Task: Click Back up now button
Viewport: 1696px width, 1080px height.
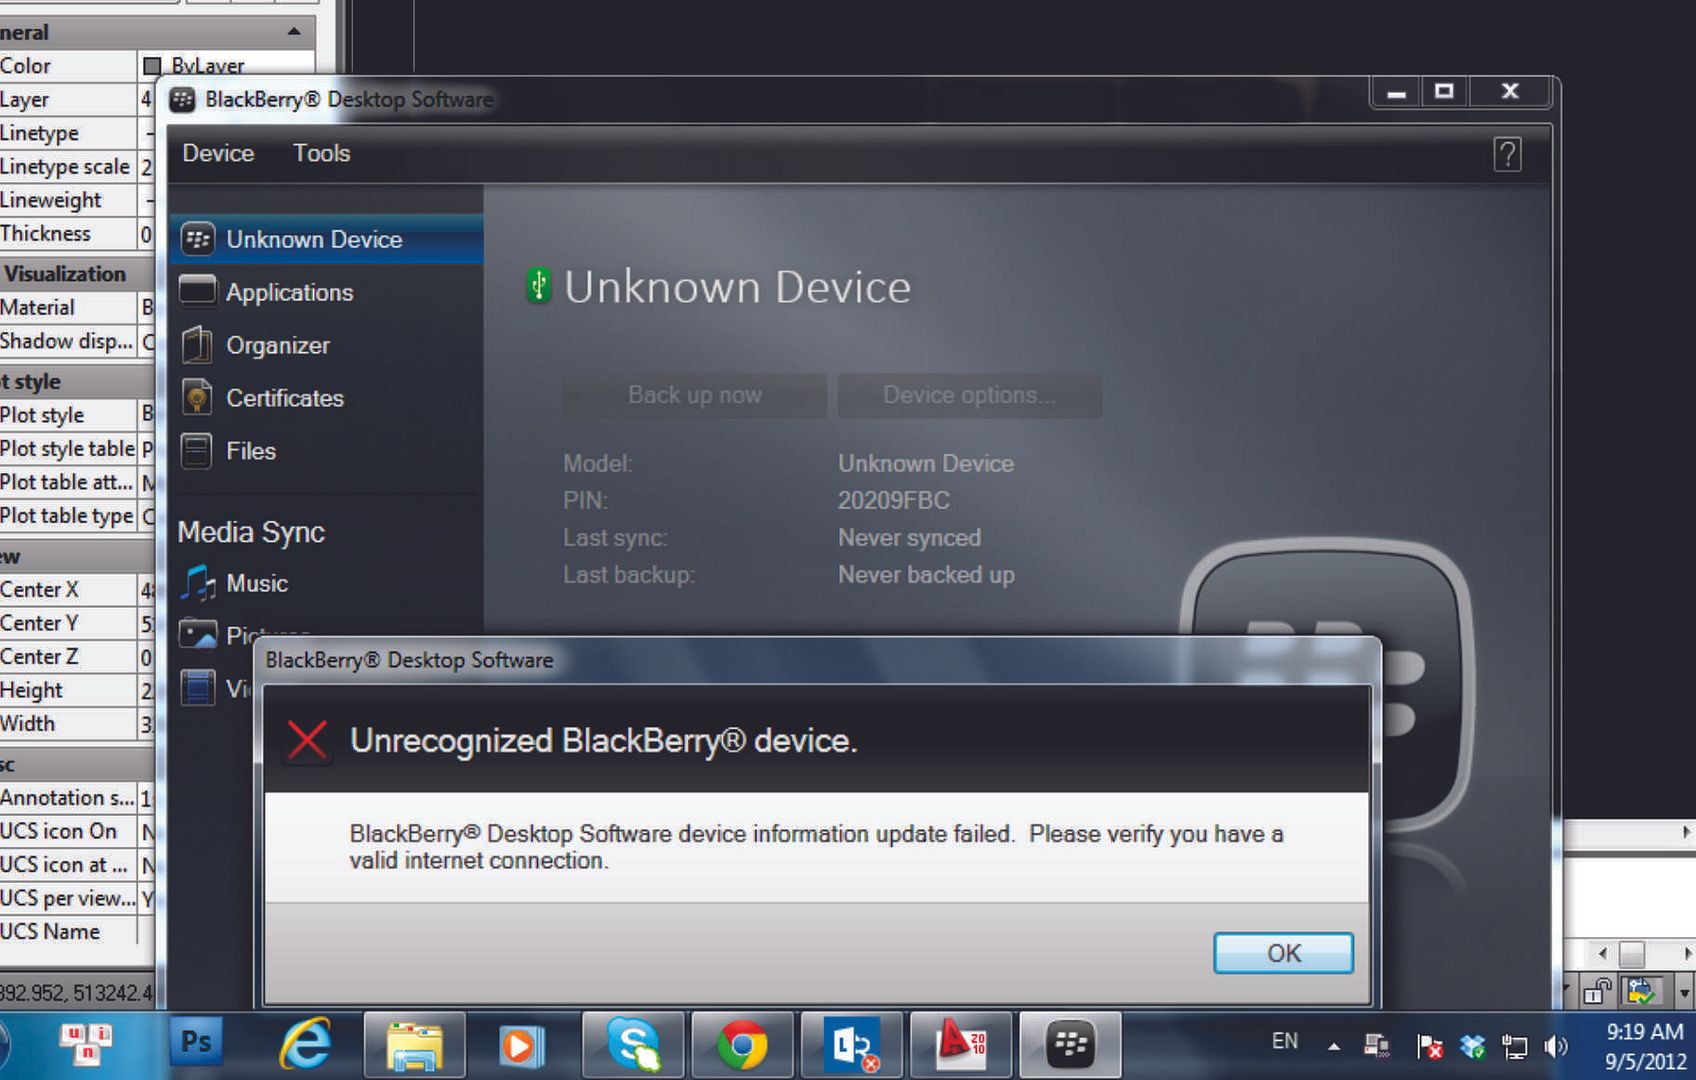Action: (x=694, y=395)
